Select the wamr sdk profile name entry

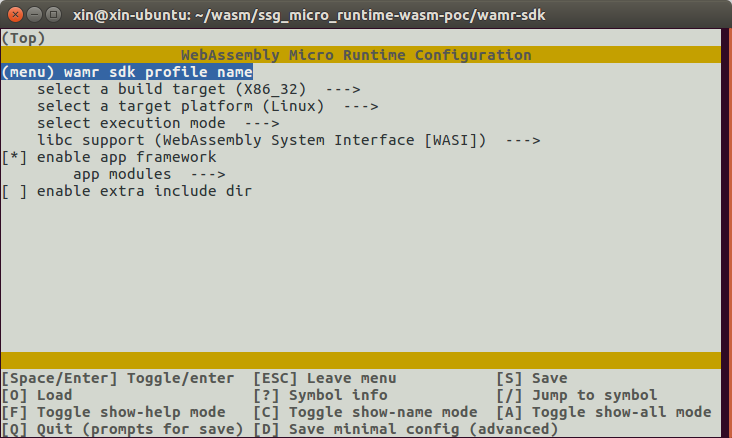(x=127, y=72)
